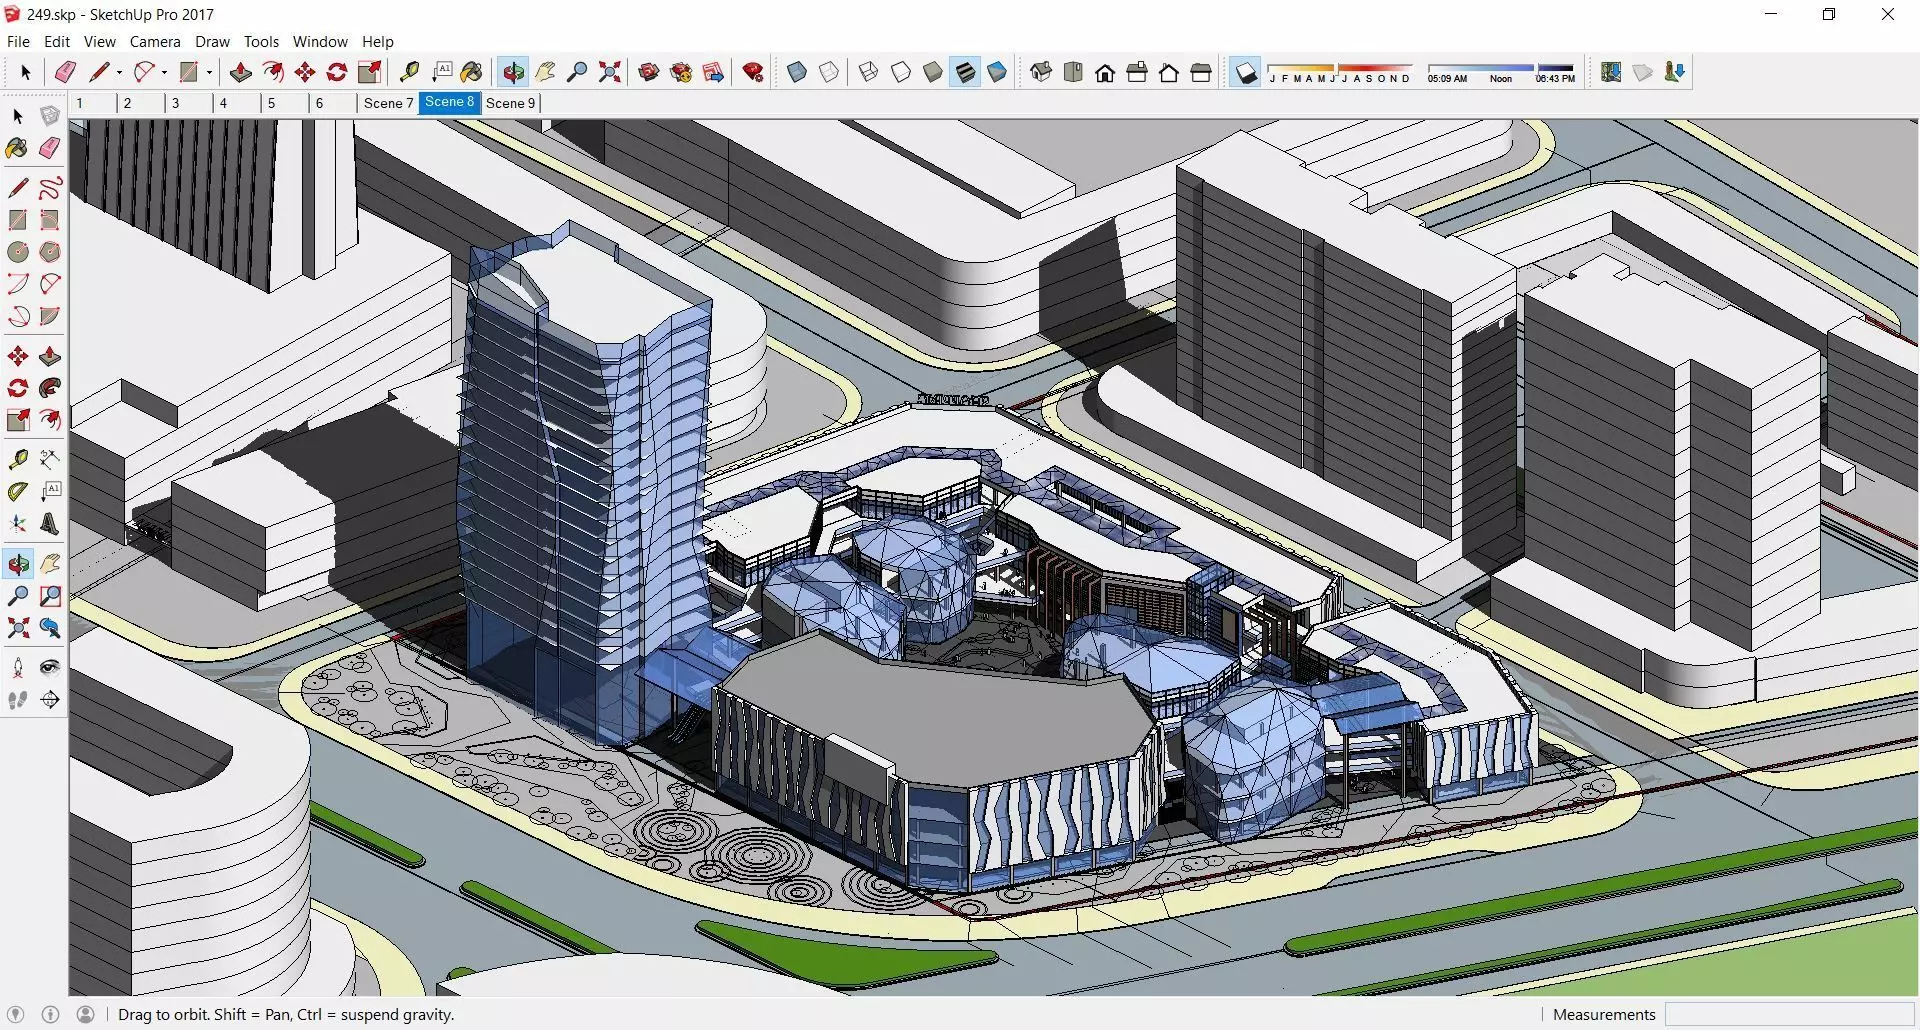Click the Zoom Extents icon in top toolbar
This screenshot has width=1920, height=1030.
click(609, 72)
